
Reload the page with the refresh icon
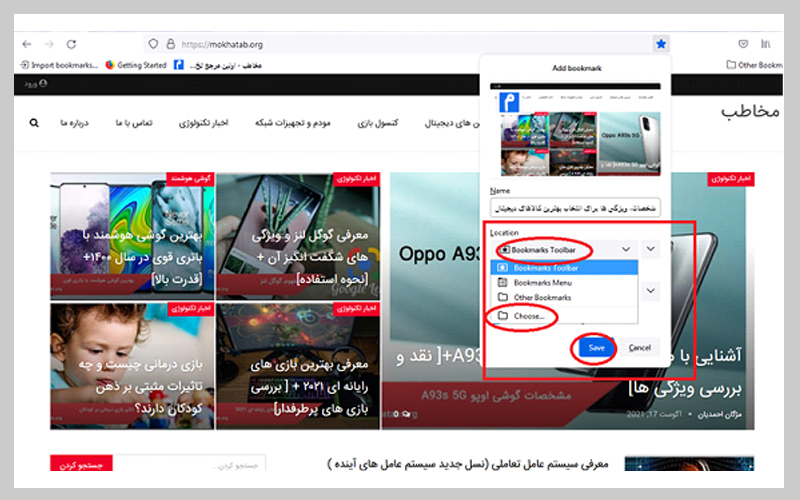click(x=71, y=44)
